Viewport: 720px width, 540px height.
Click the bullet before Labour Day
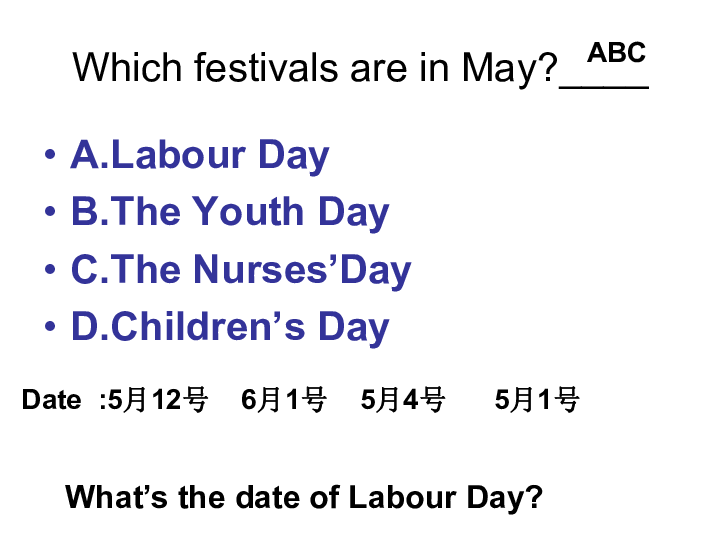click(x=50, y=154)
